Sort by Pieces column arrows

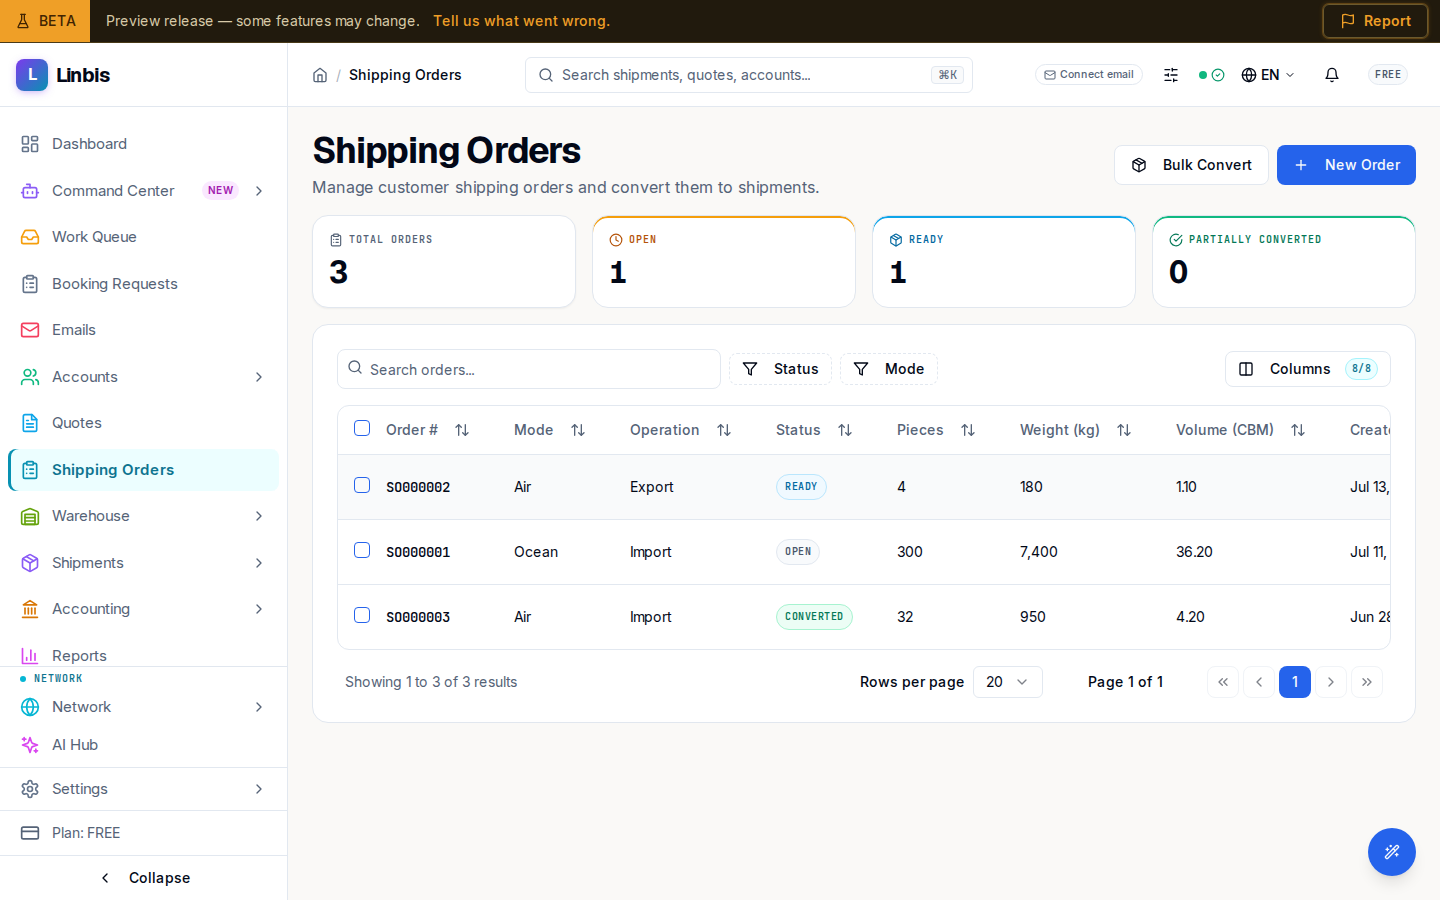coord(968,430)
